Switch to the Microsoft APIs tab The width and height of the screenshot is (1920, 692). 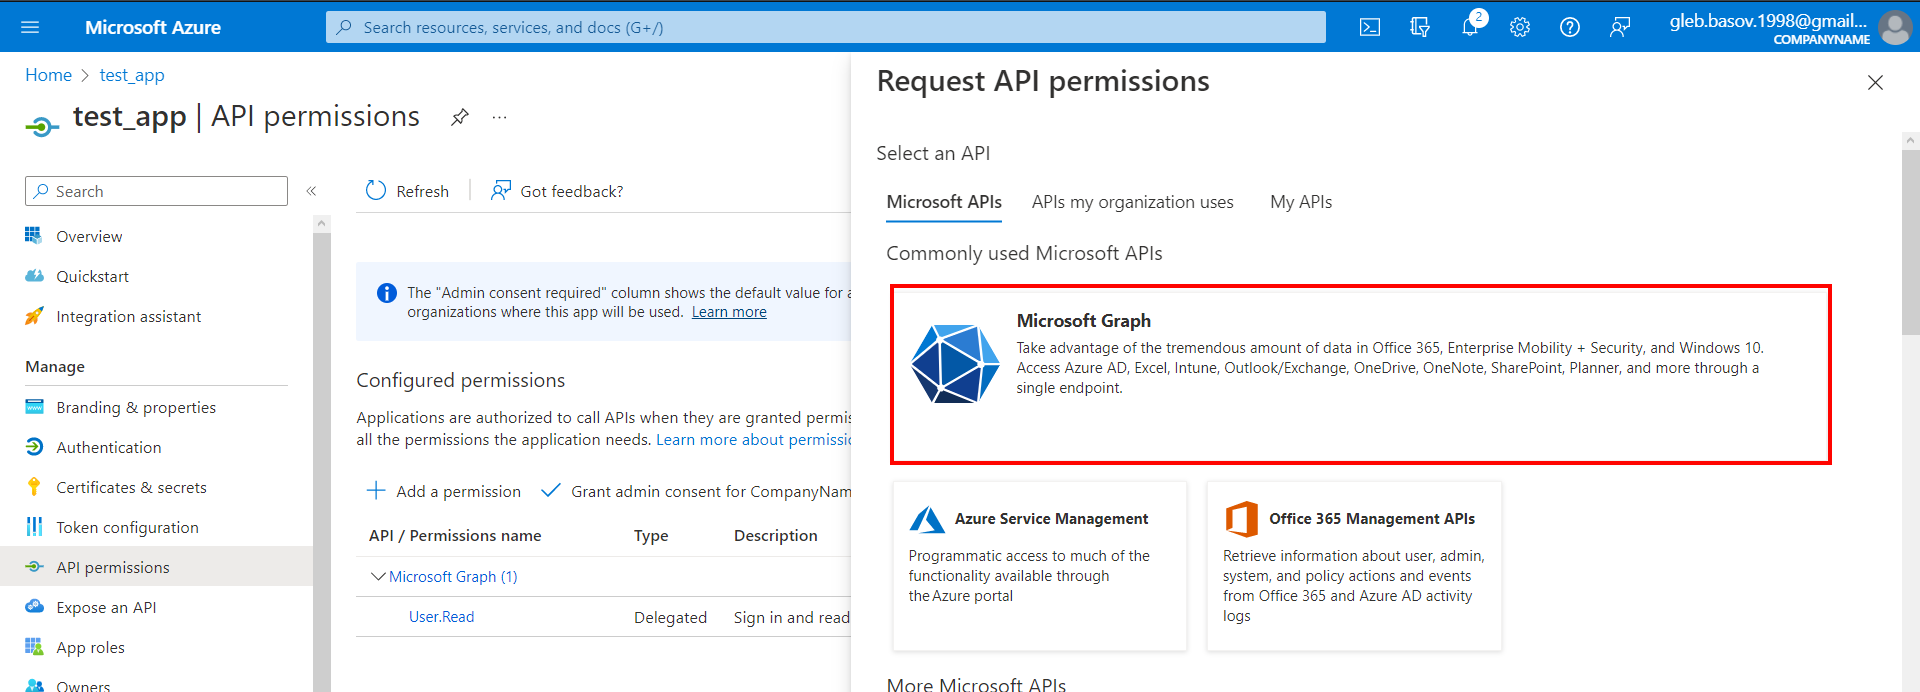[944, 202]
